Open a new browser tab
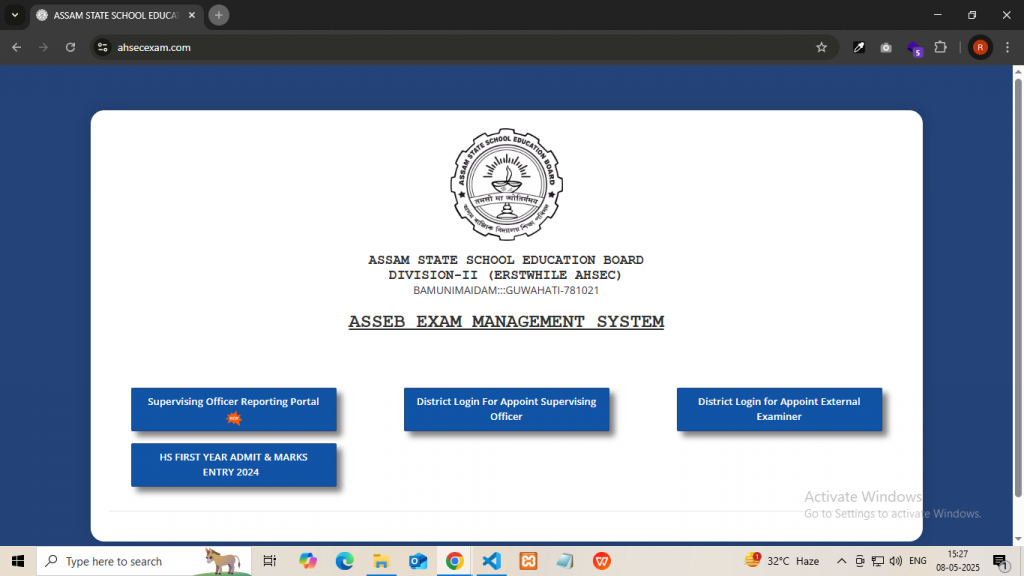 (x=219, y=15)
